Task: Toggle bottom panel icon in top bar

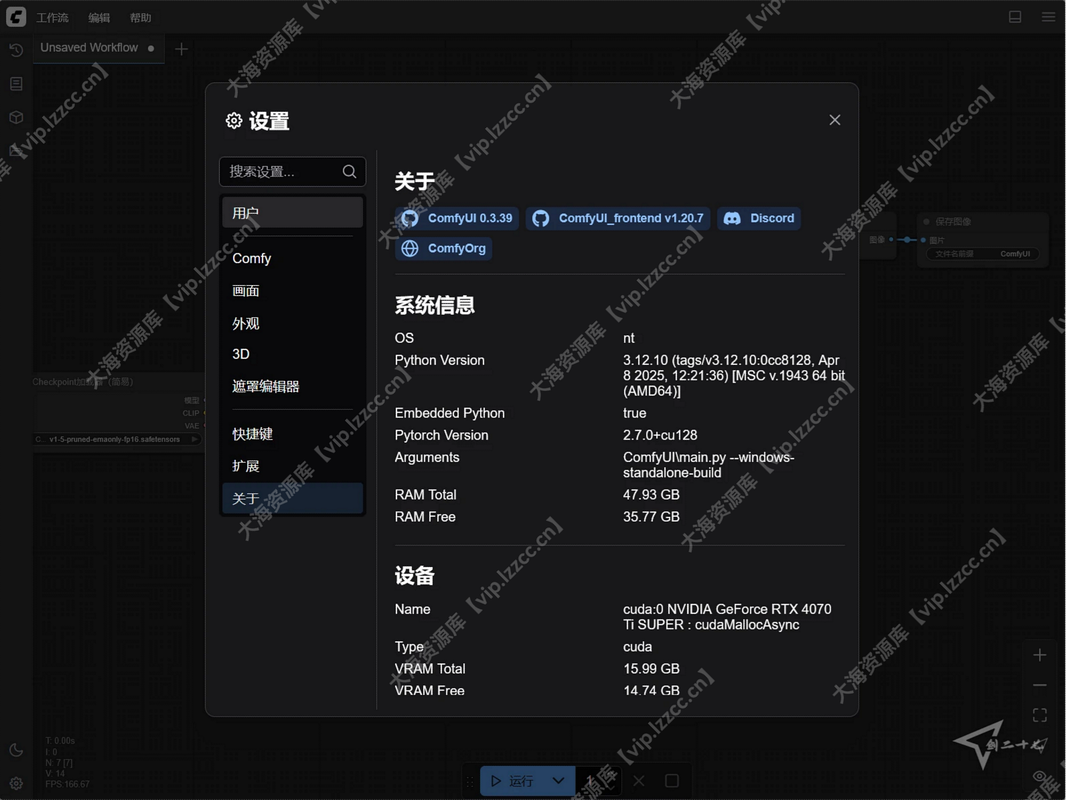Action: coord(1015,17)
